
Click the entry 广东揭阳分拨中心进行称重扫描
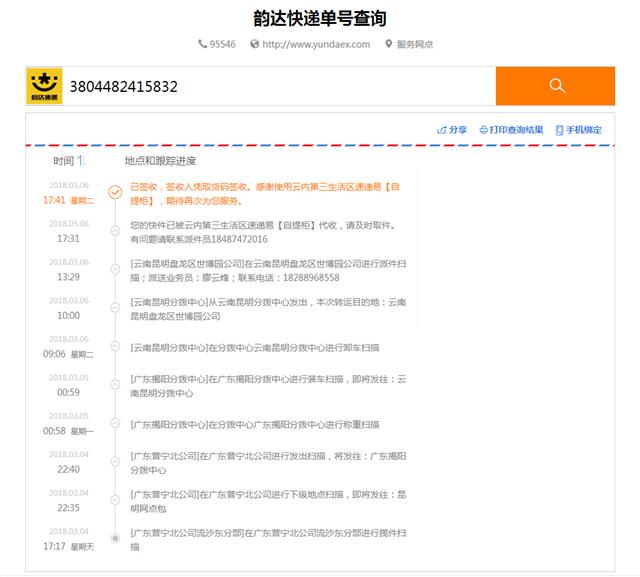pyautogui.click(x=255, y=424)
